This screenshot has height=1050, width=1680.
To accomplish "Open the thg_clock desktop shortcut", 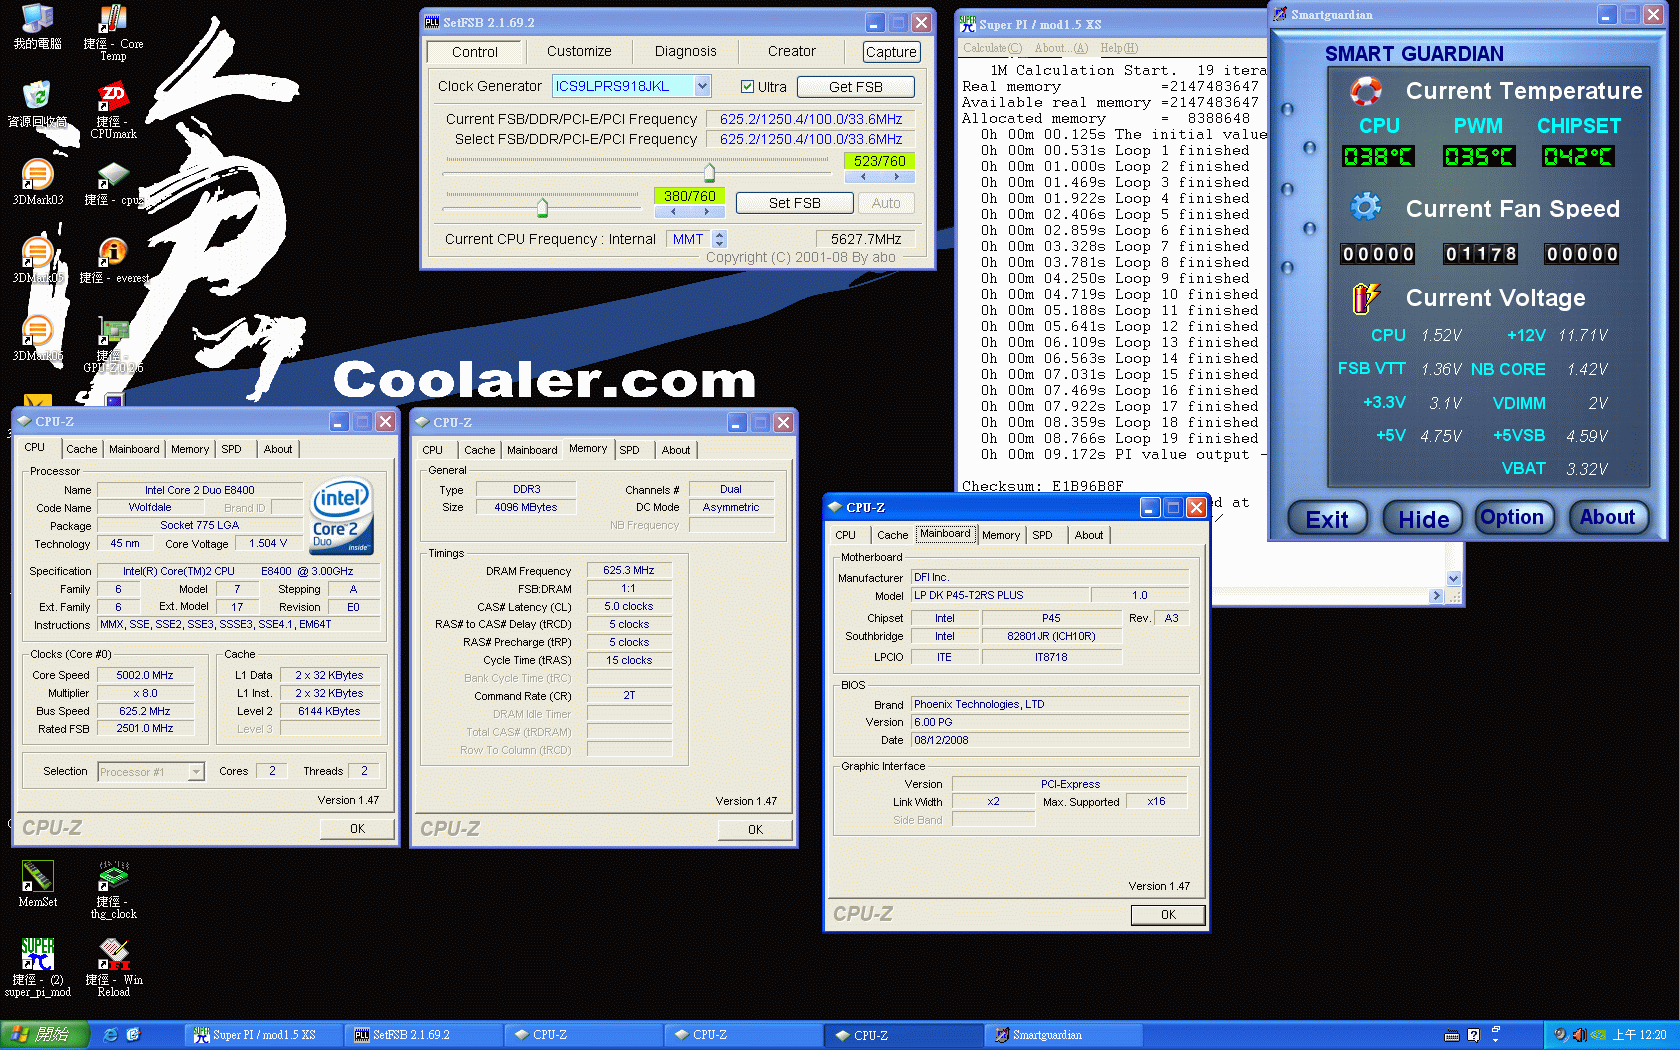I will (x=113, y=890).
